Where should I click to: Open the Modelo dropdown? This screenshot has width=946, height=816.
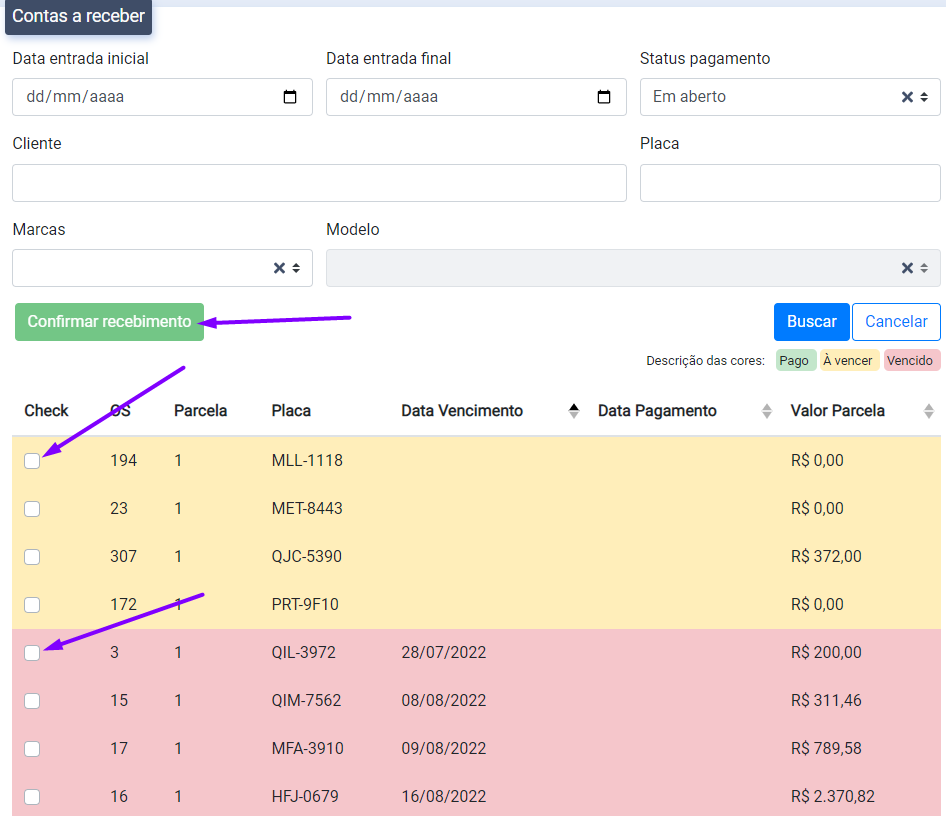pyautogui.click(x=924, y=268)
